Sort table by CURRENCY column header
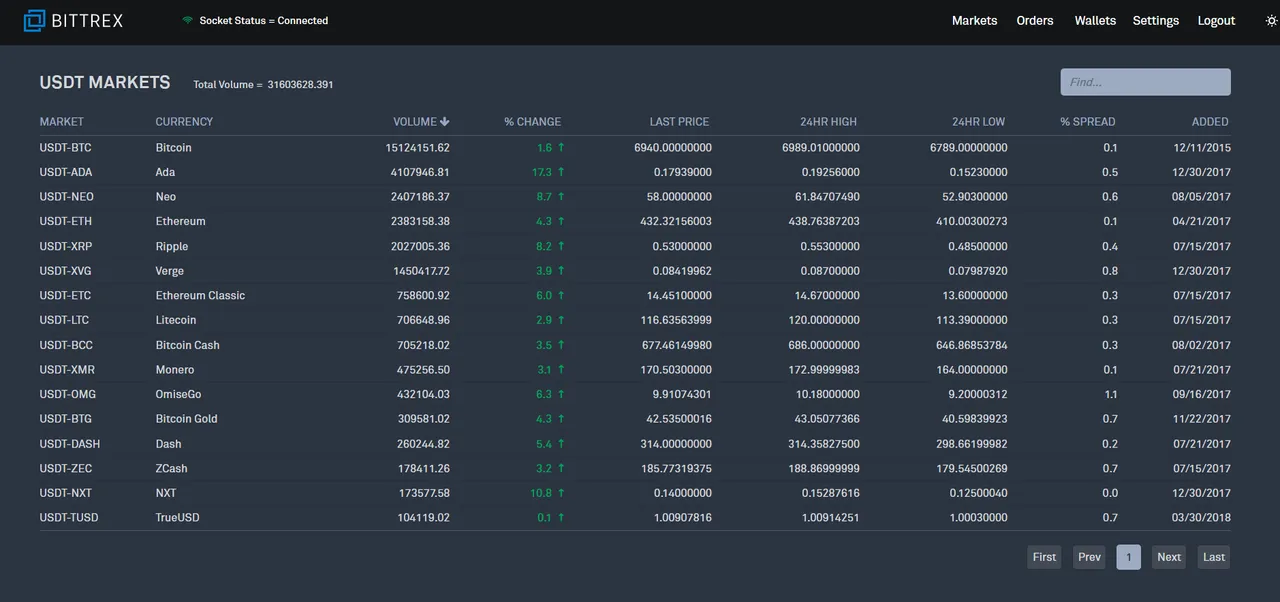Screen dimensions: 1280x602 coord(184,122)
